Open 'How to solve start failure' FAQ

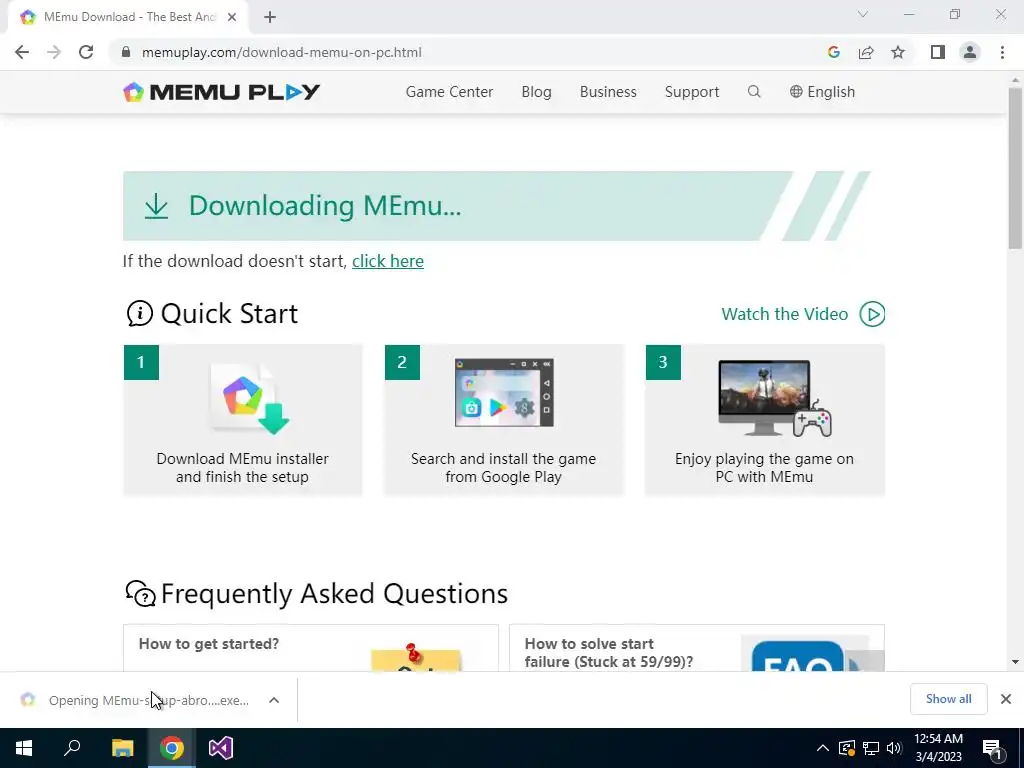[609, 653]
